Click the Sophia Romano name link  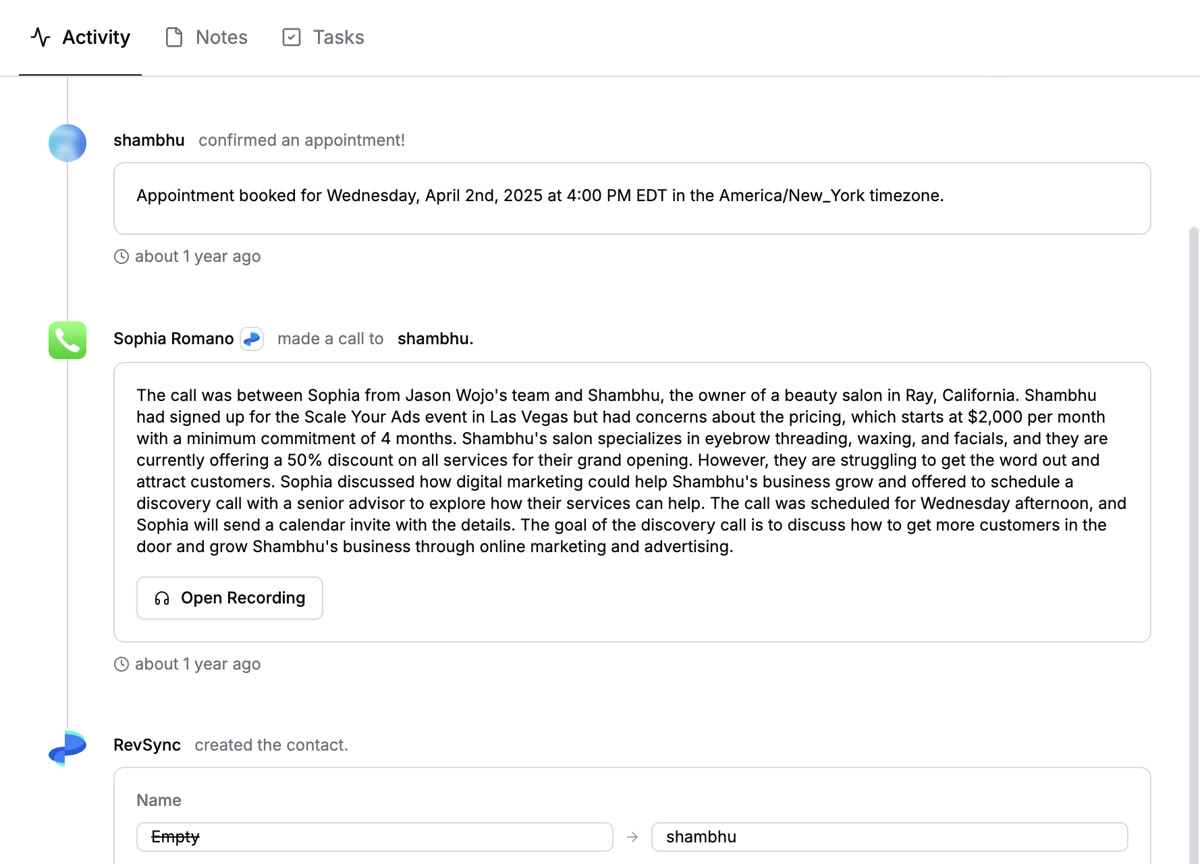[x=173, y=339]
